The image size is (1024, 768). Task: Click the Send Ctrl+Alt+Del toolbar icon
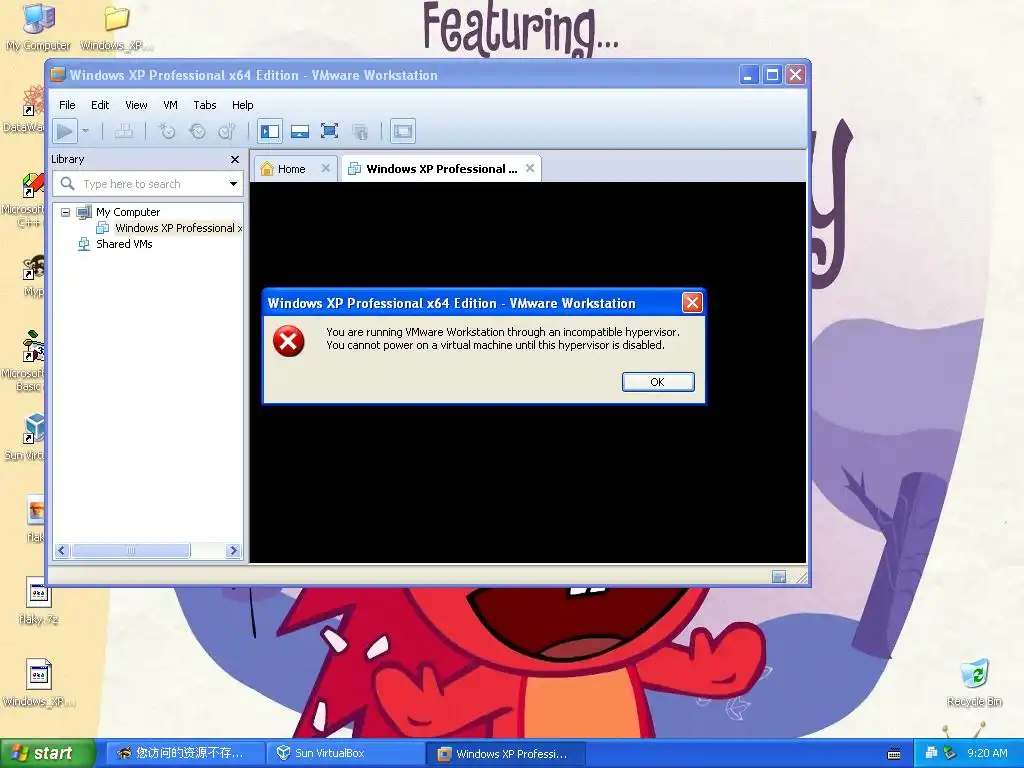point(123,131)
